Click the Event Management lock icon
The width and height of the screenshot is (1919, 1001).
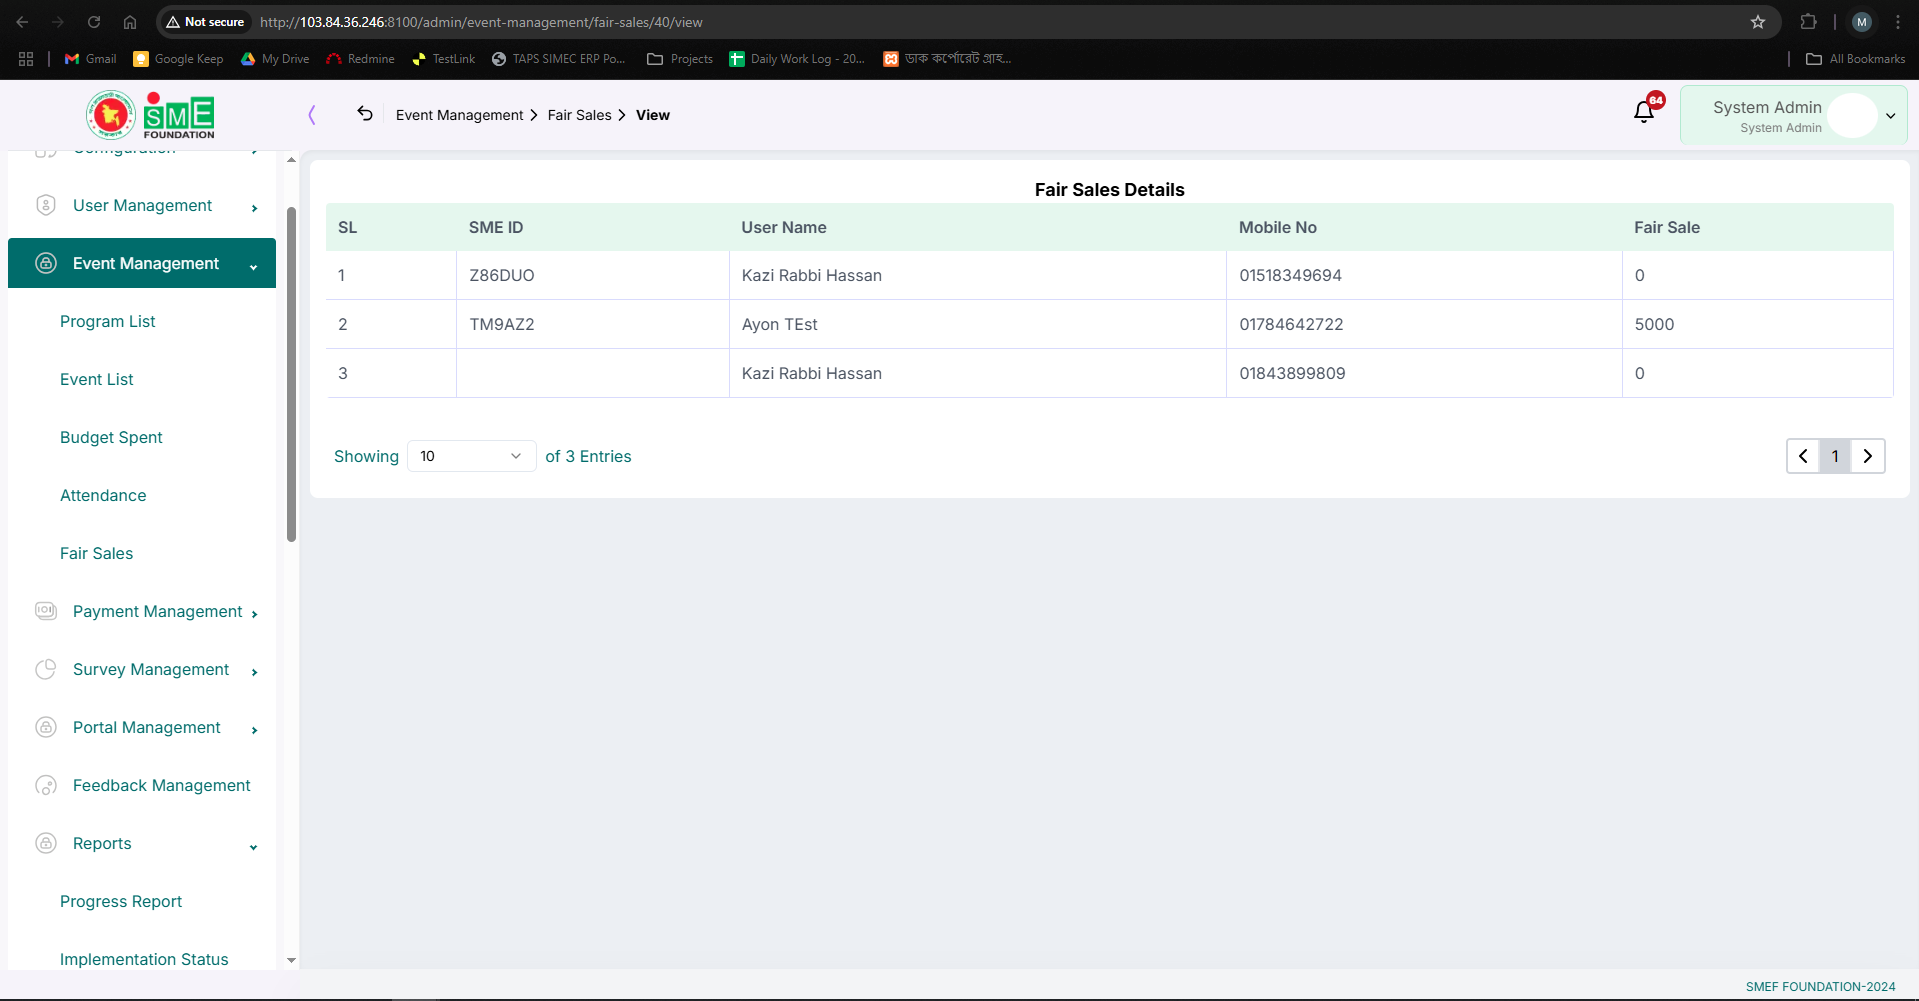coord(46,263)
